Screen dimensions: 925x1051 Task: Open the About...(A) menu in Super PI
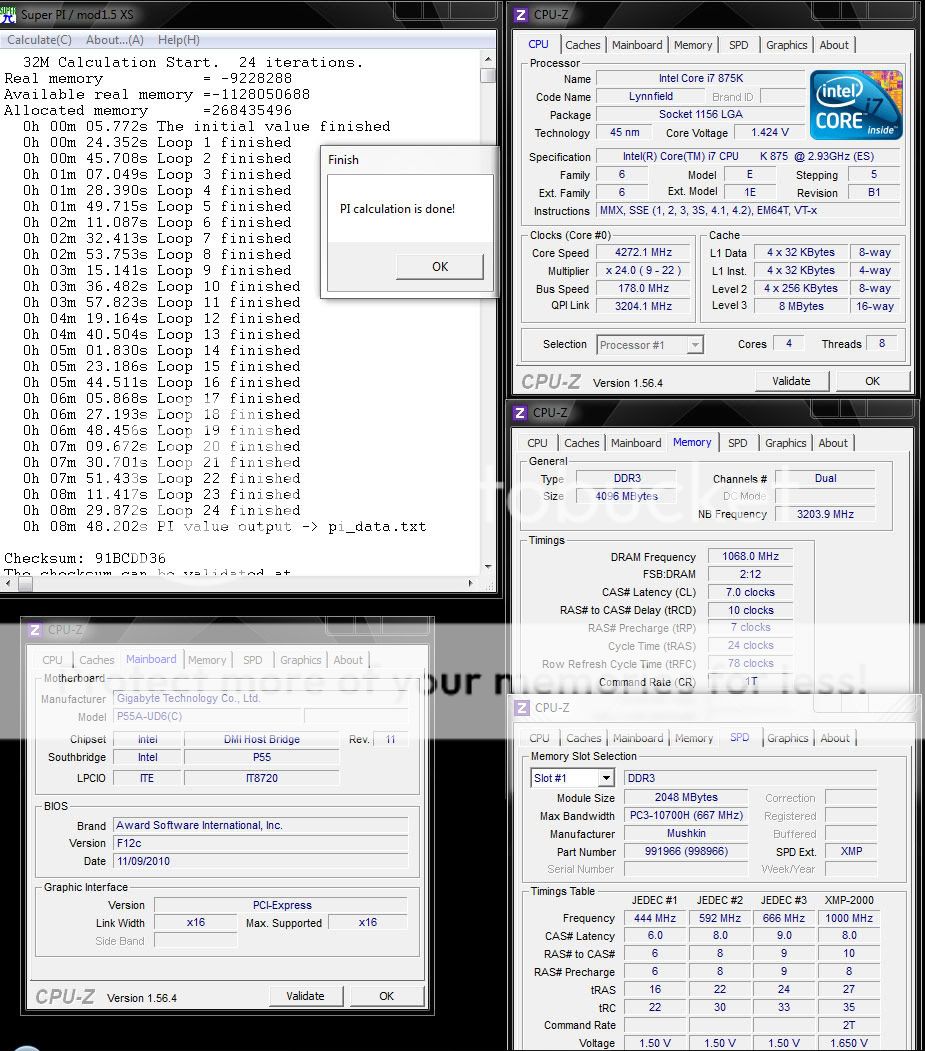115,40
